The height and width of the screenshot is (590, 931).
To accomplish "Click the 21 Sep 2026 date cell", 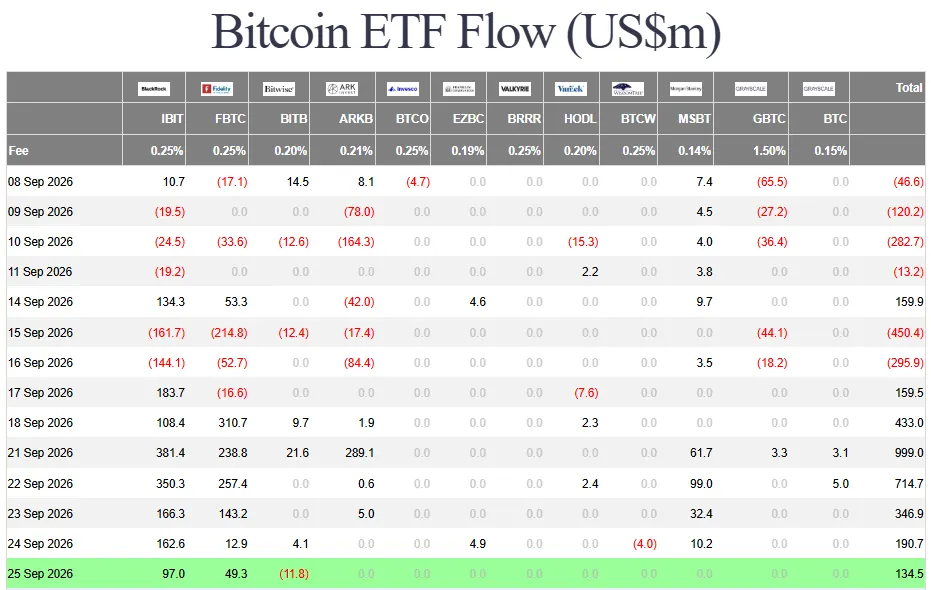I will pyautogui.click(x=40, y=453).
